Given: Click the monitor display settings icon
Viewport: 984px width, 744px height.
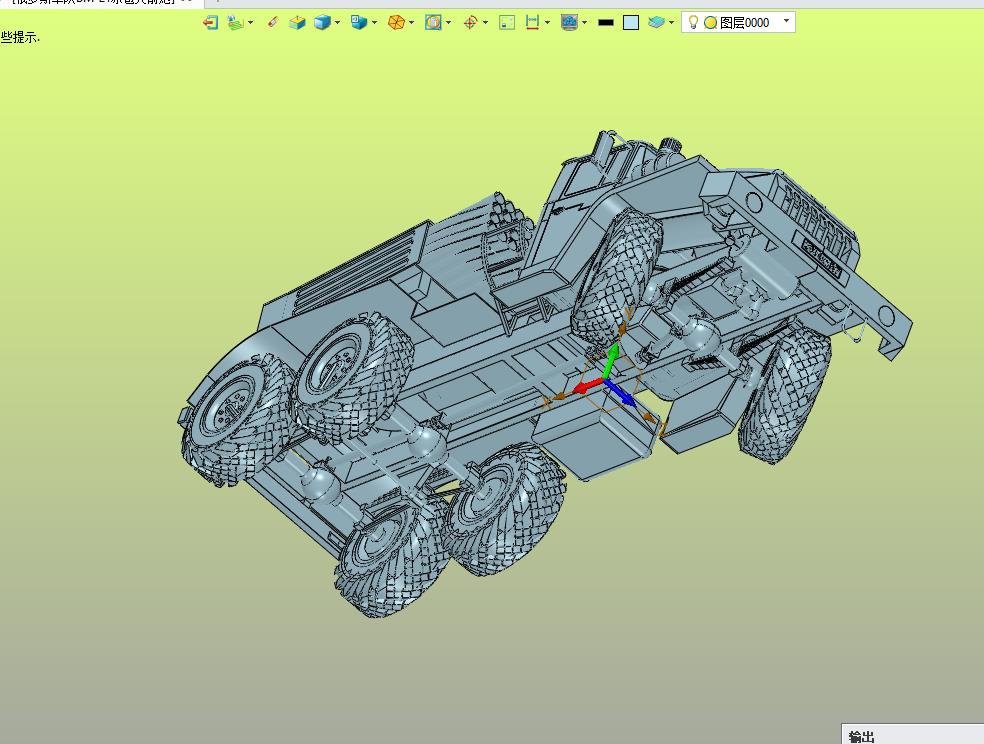Looking at the screenshot, I should coord(569,23).
